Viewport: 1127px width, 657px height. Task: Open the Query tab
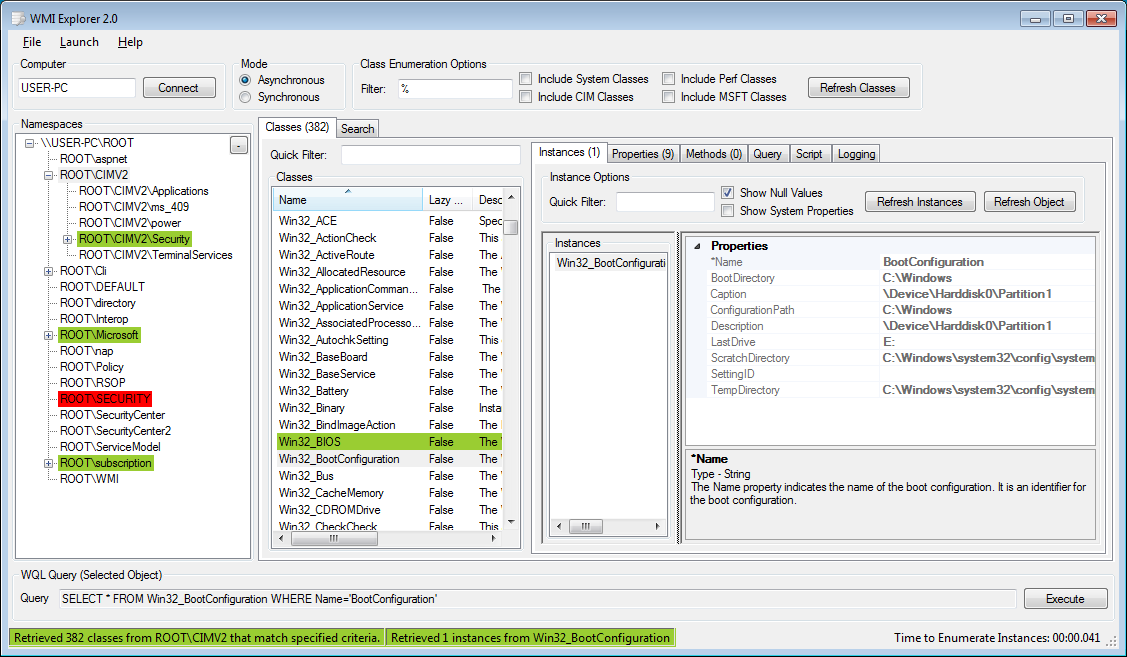767,154
